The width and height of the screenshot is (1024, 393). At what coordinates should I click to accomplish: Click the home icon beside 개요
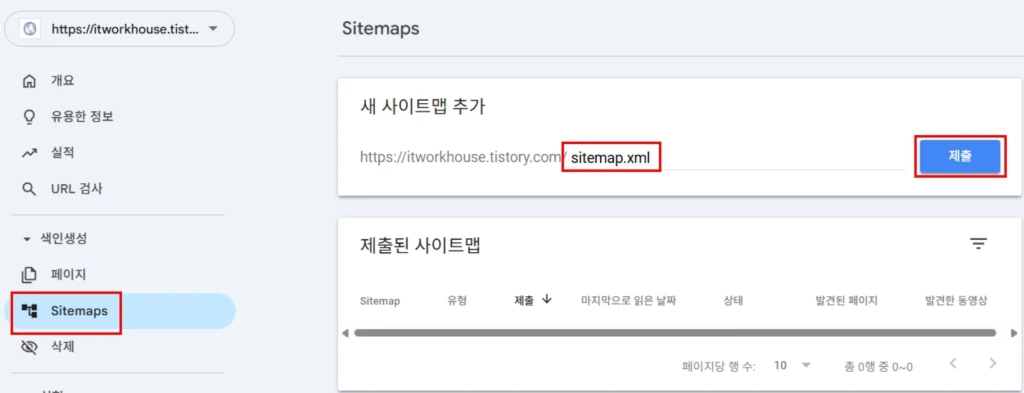click(29, 82)
